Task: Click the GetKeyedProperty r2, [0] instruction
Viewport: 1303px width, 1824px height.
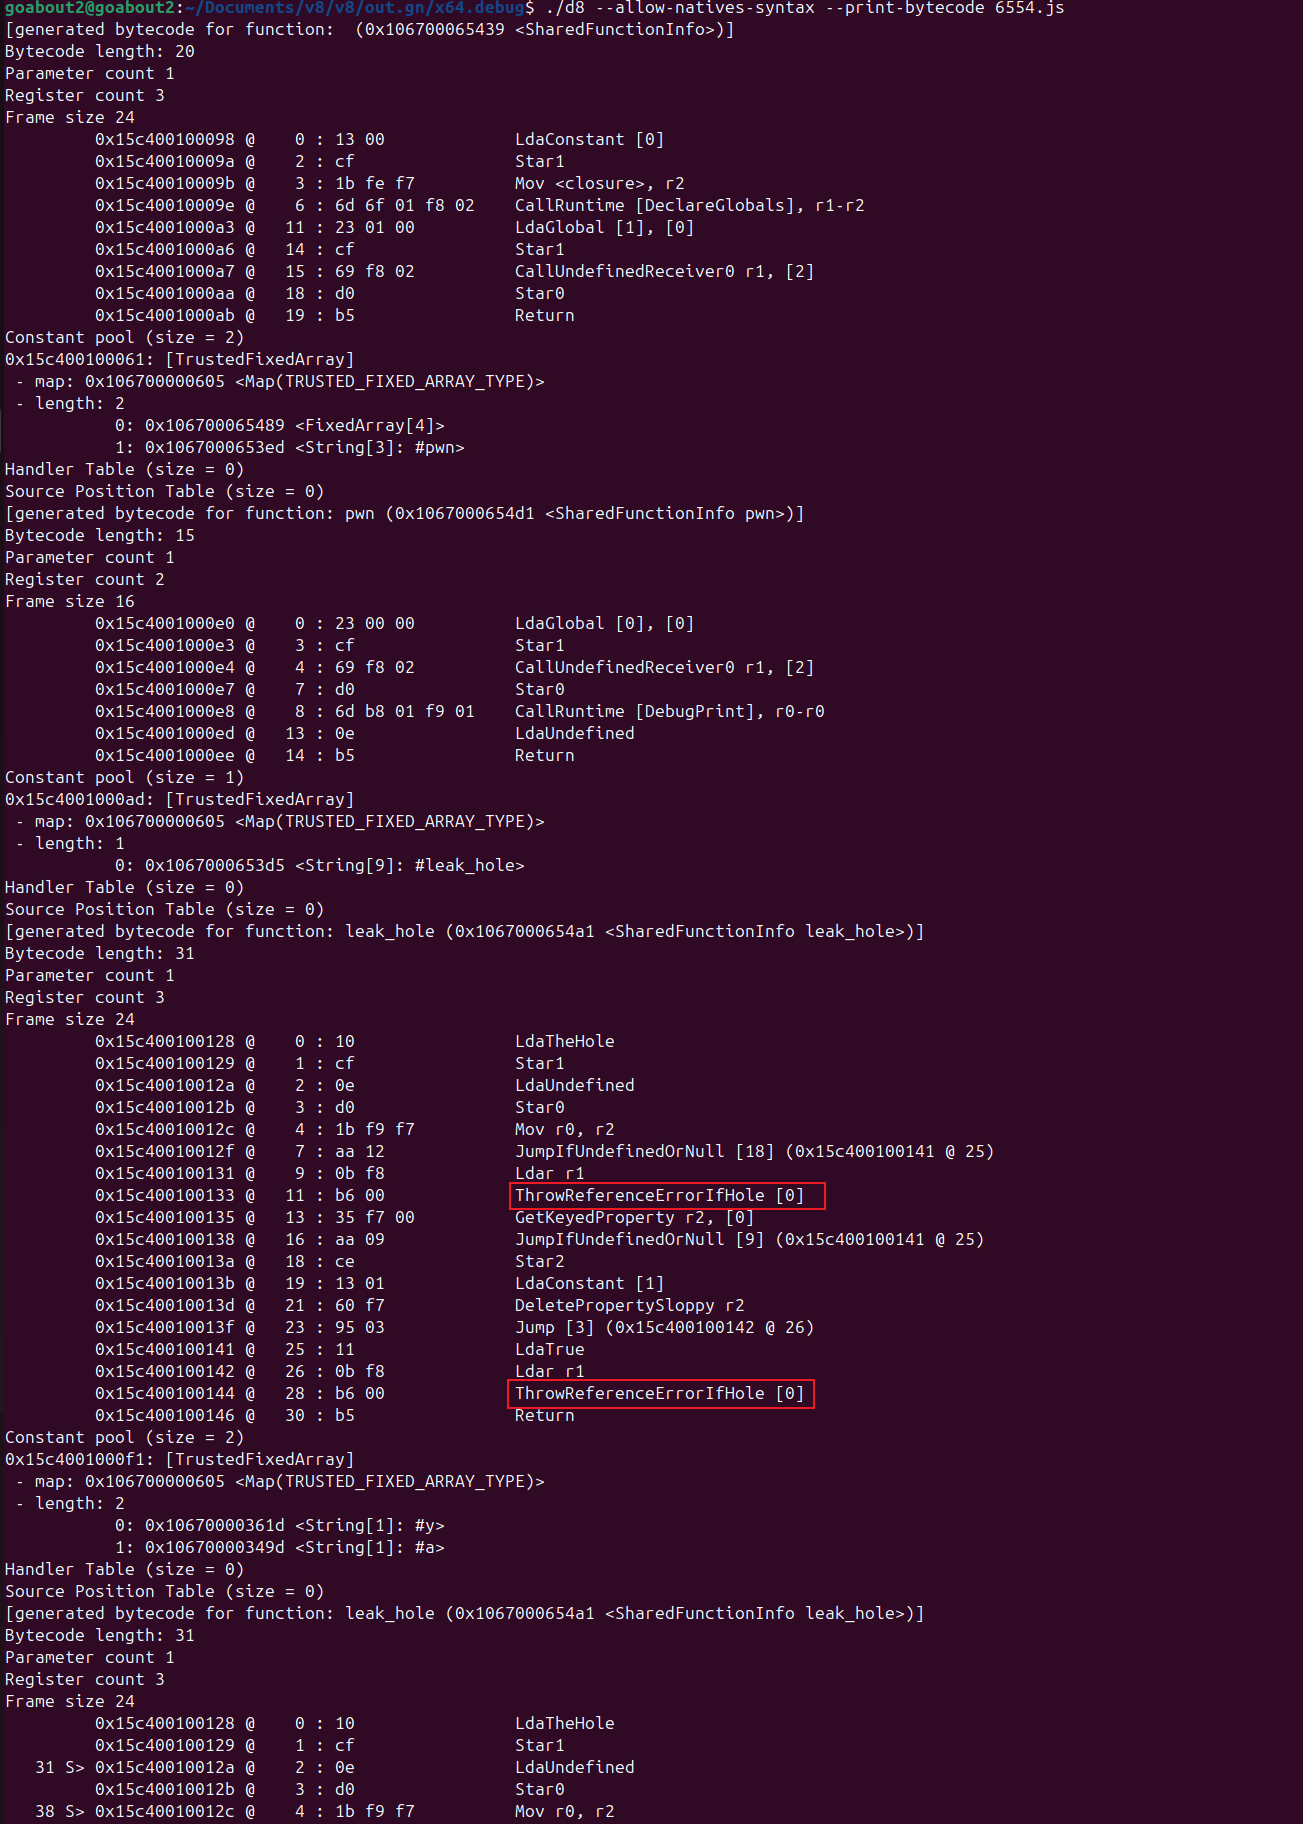Action: coord(635,1217)
